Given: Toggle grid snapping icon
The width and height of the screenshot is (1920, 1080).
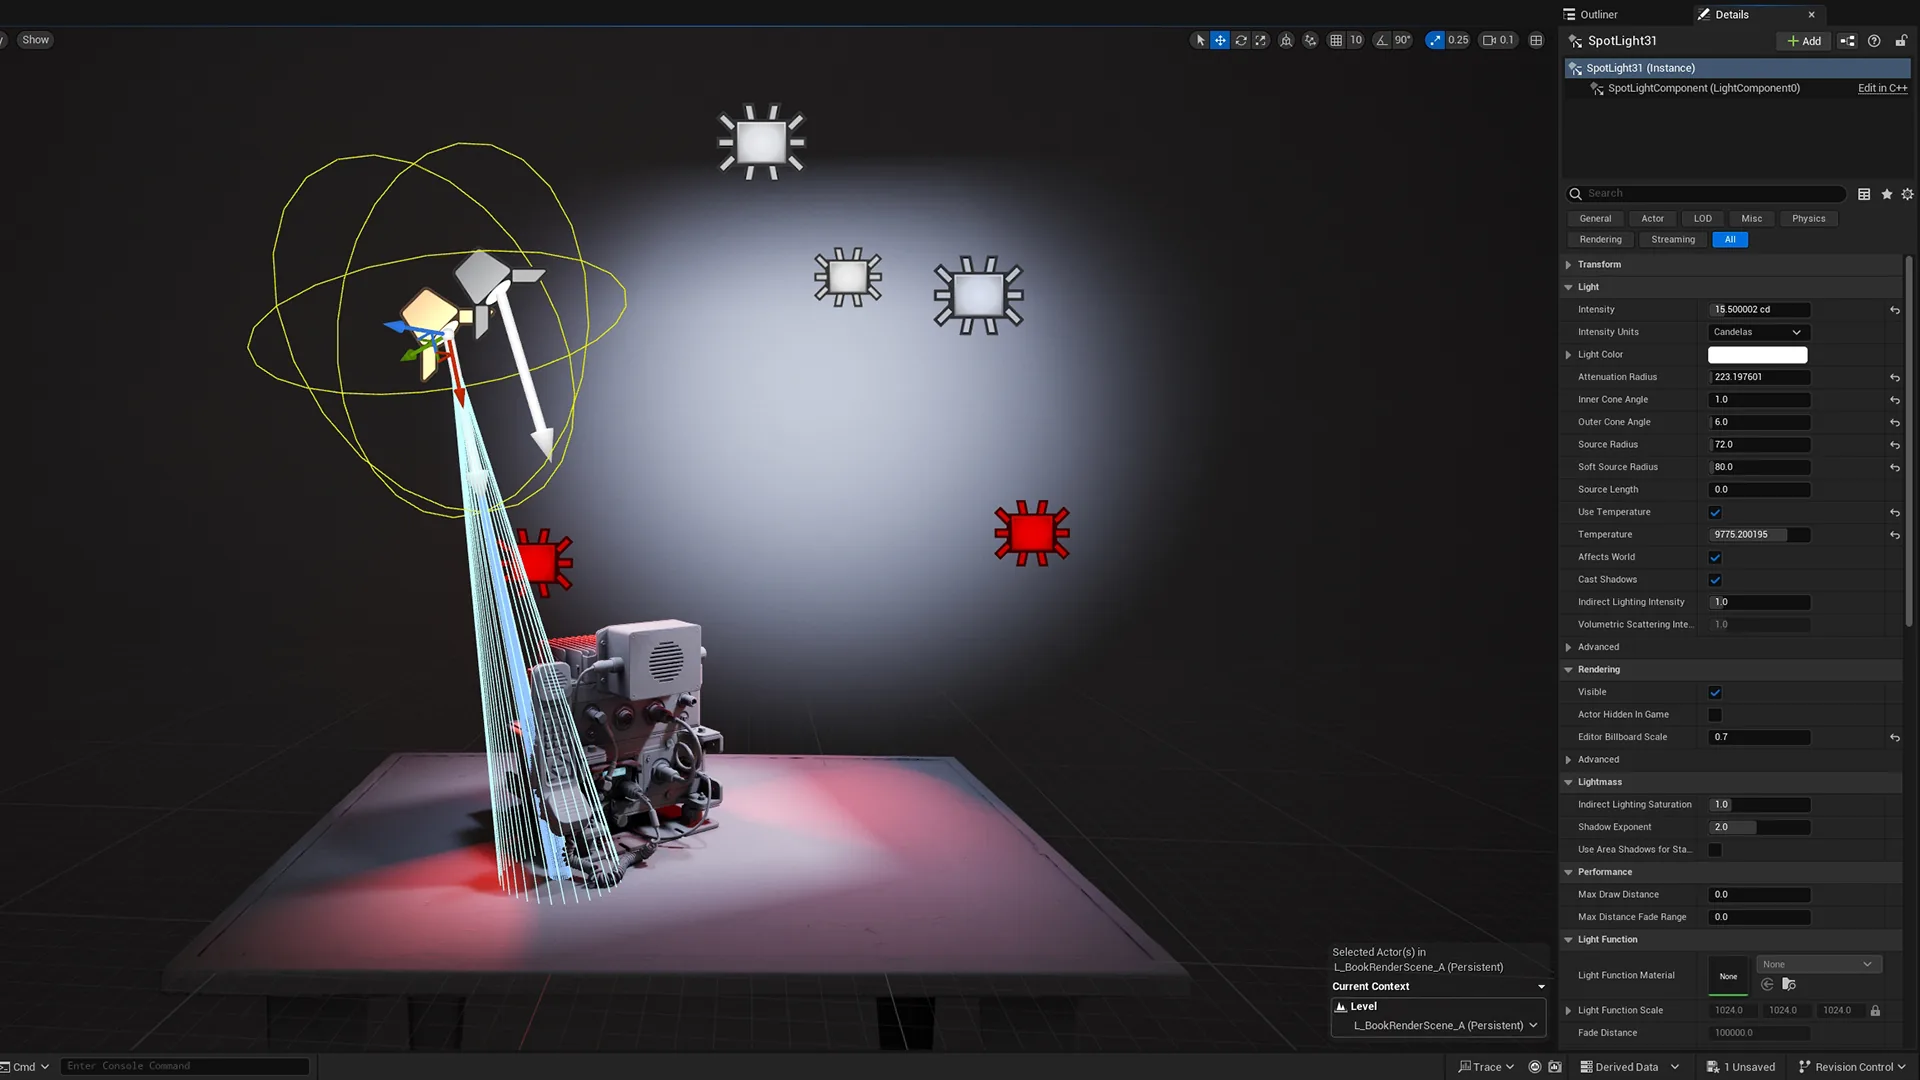Looking at the screenshot, I should click(x=1336, y=40).
